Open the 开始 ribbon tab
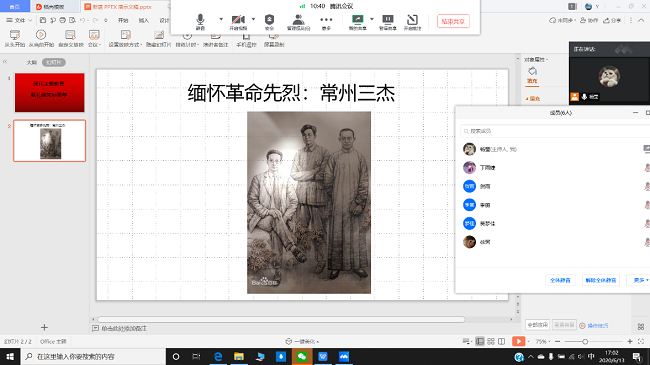650x365 pixels. pyautogui.click(x=123, y=20)
